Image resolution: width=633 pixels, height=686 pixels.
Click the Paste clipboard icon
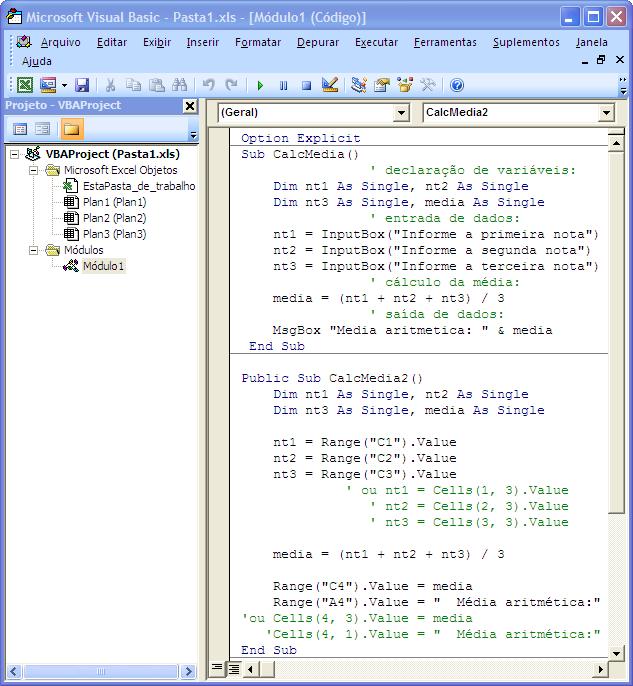pyautogui.click(x=157, y=85)
